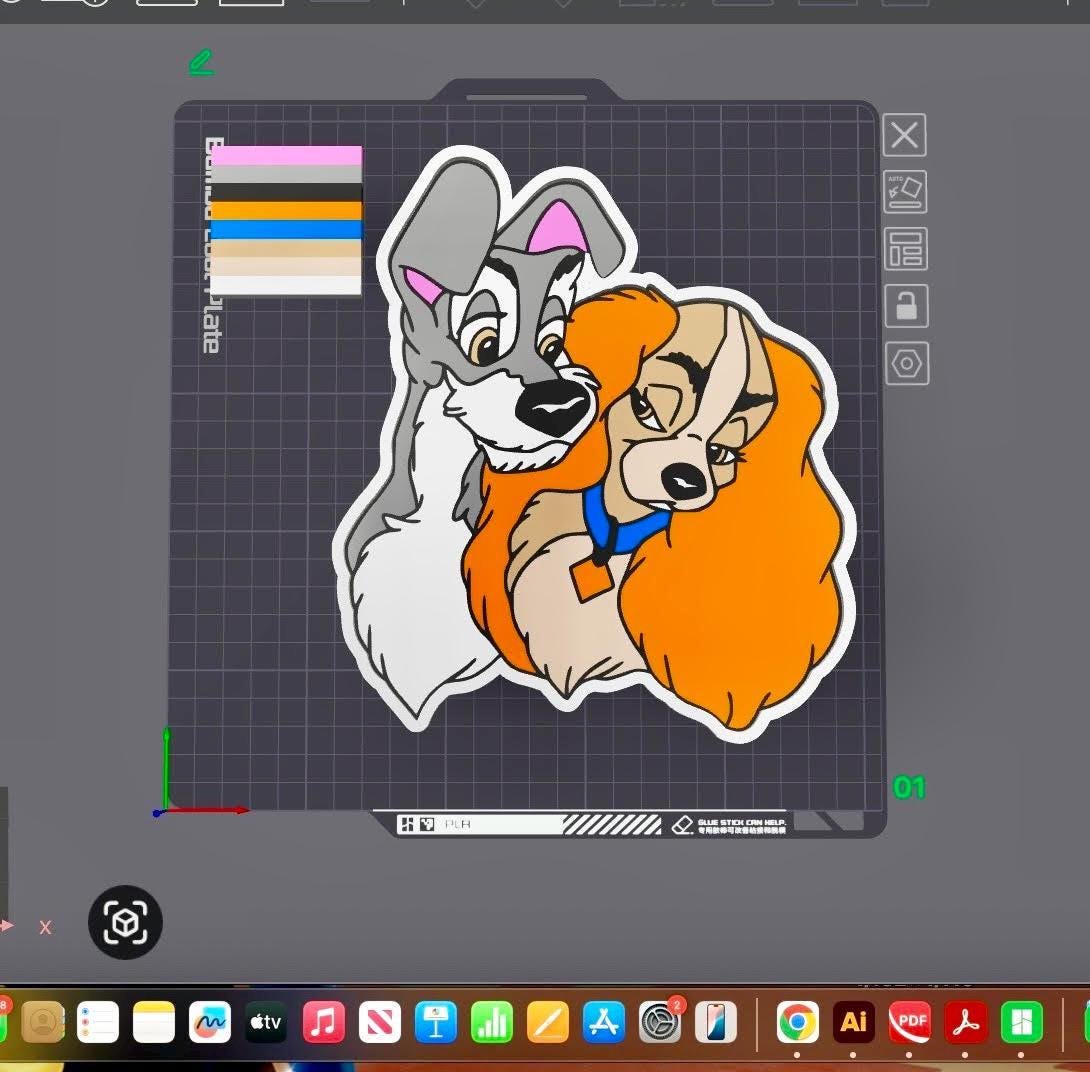Open Numbers from the dock

492,1022
